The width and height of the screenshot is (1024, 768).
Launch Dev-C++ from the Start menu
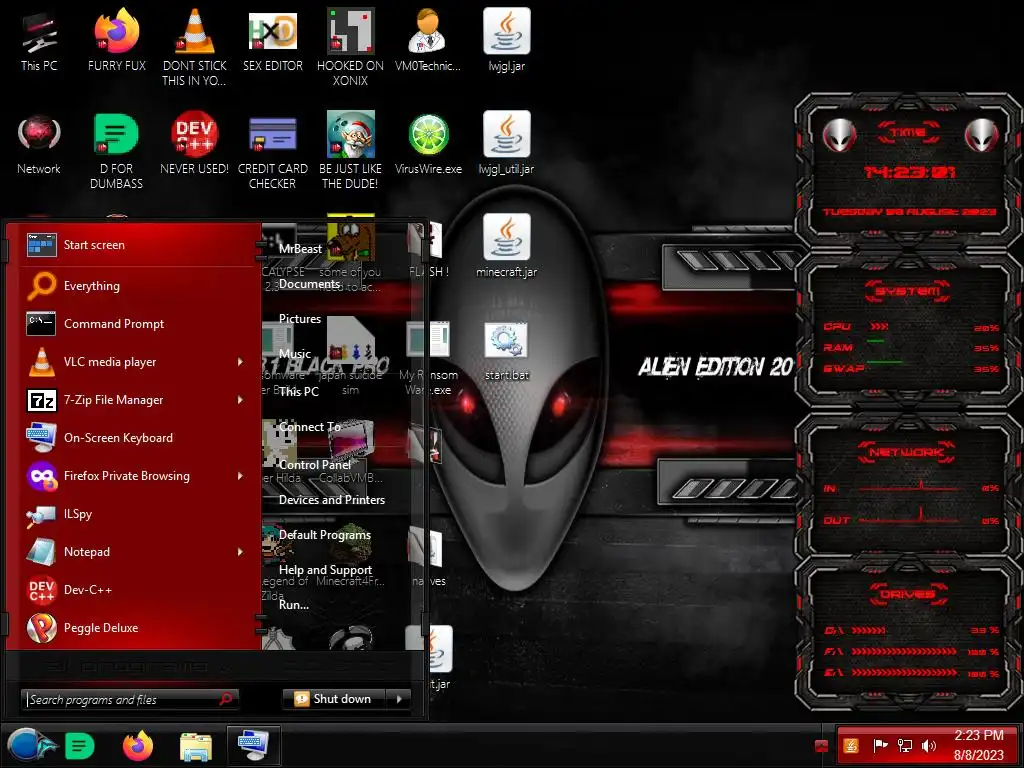pos(135,590)
